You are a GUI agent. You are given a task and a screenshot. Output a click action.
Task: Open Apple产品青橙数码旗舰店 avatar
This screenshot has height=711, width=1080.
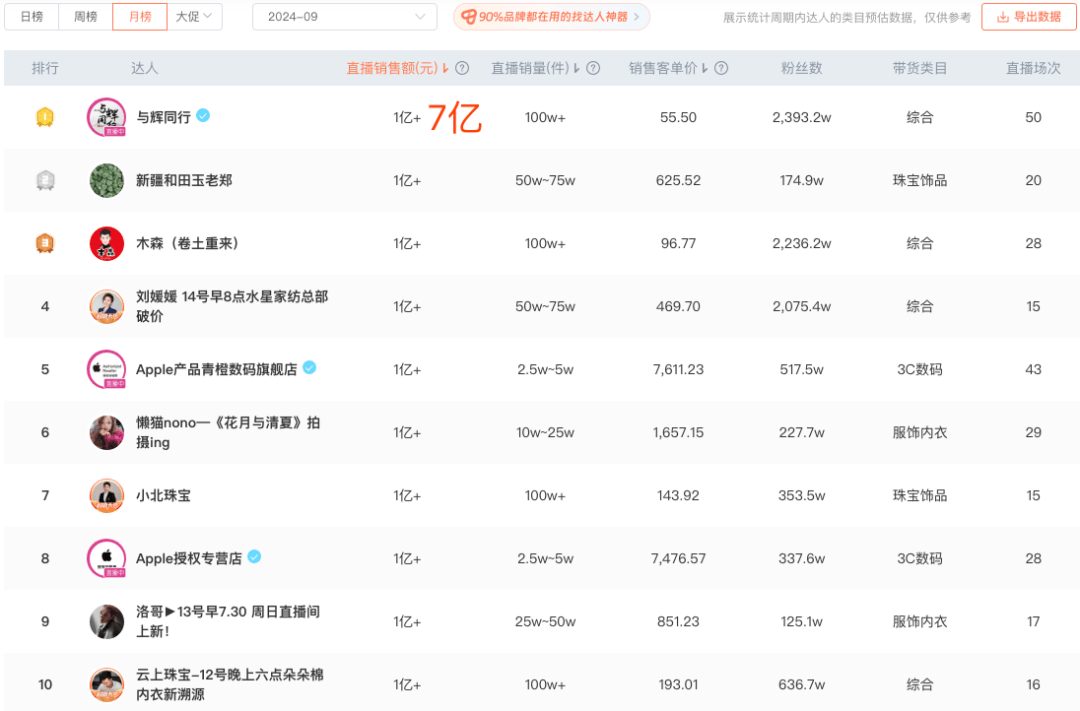107,369
